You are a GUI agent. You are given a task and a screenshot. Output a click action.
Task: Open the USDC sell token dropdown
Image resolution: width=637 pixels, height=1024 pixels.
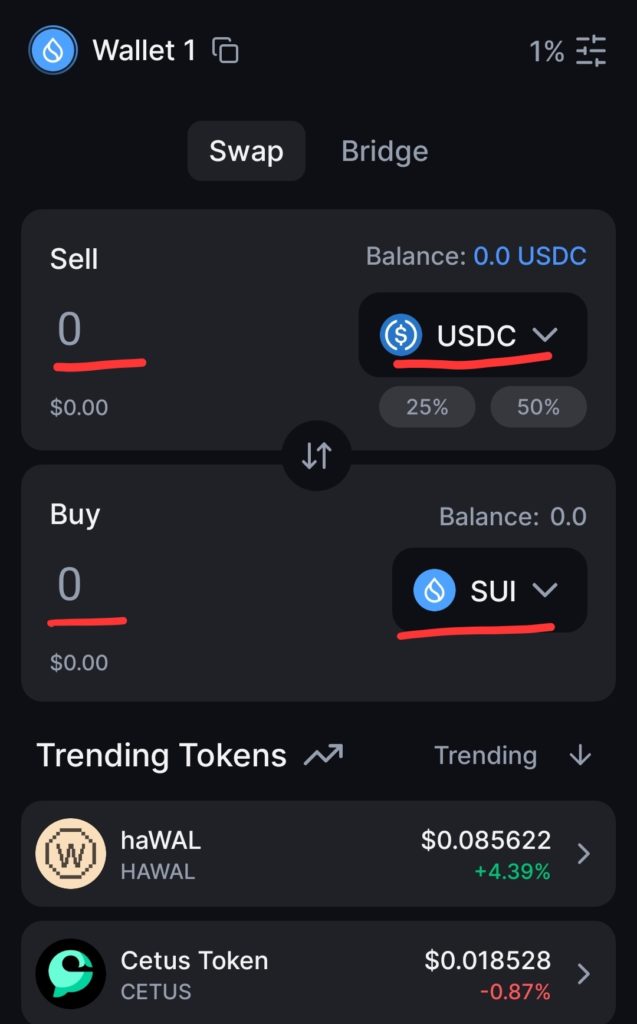pos(472,336)
